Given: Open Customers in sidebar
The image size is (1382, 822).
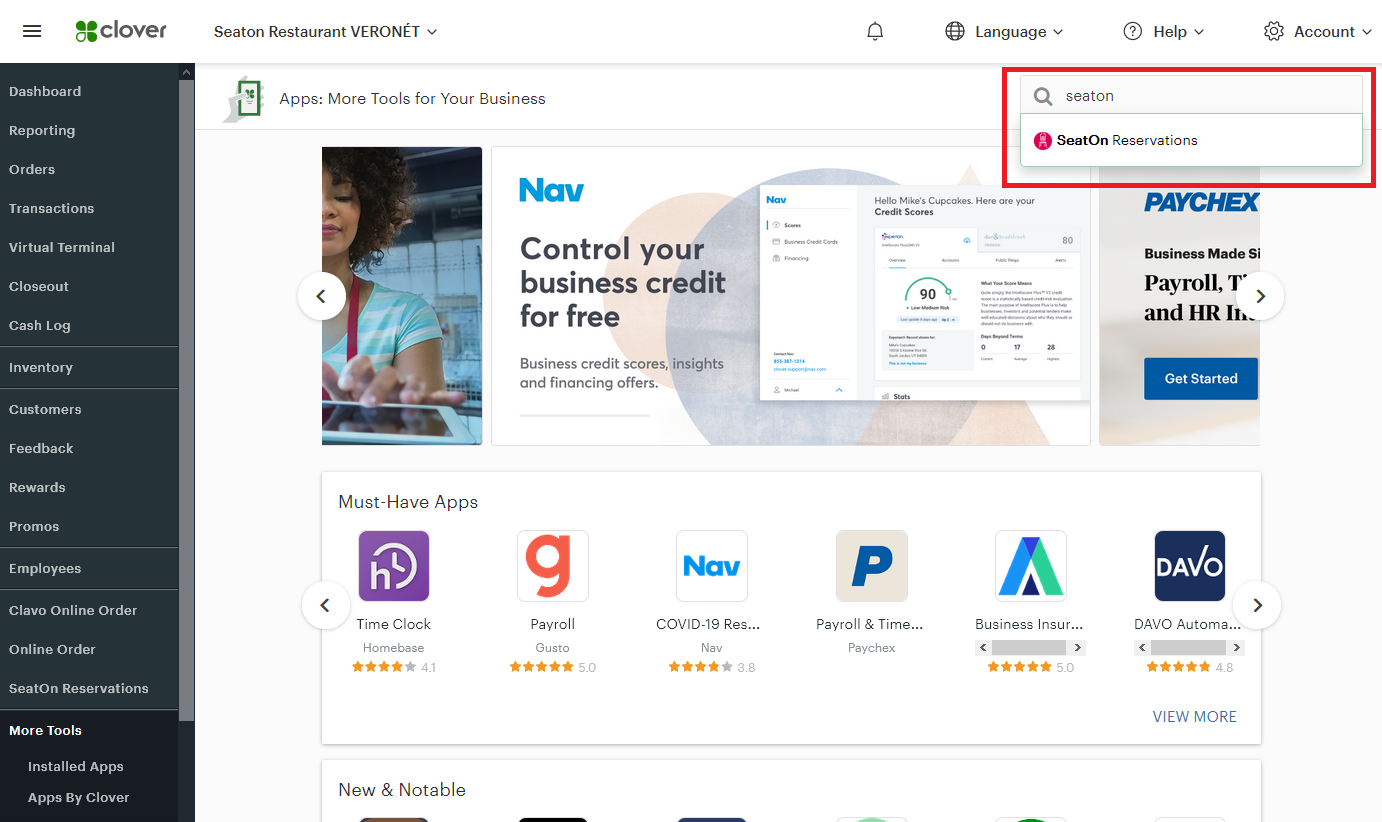Looking at the screenshot, I should point(45,409).
